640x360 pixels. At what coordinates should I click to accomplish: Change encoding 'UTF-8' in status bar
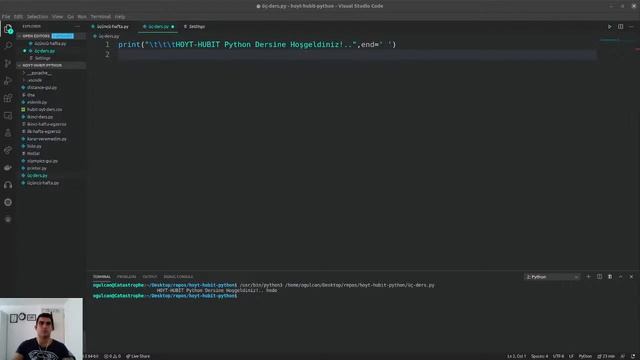558,356
